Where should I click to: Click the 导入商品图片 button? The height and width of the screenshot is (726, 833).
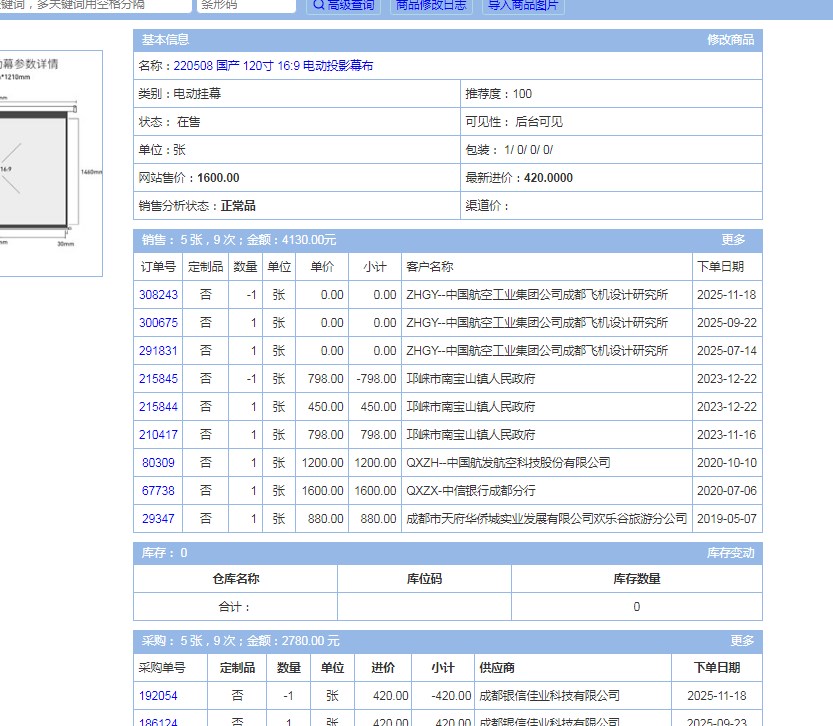click(x=523, y=5)
